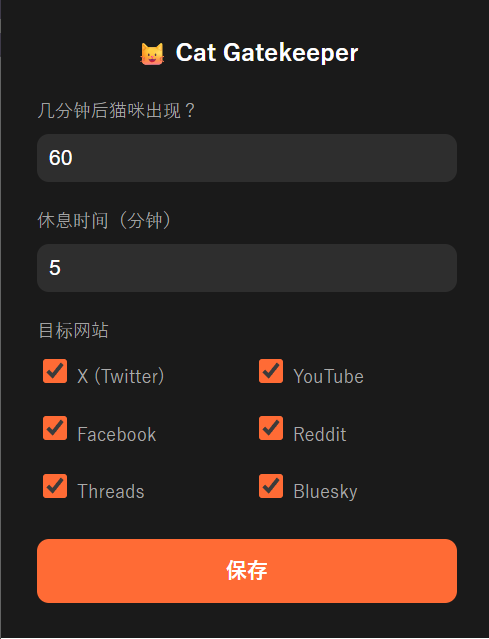Click the Cat Gatekeeper title text

coord(267,53)
